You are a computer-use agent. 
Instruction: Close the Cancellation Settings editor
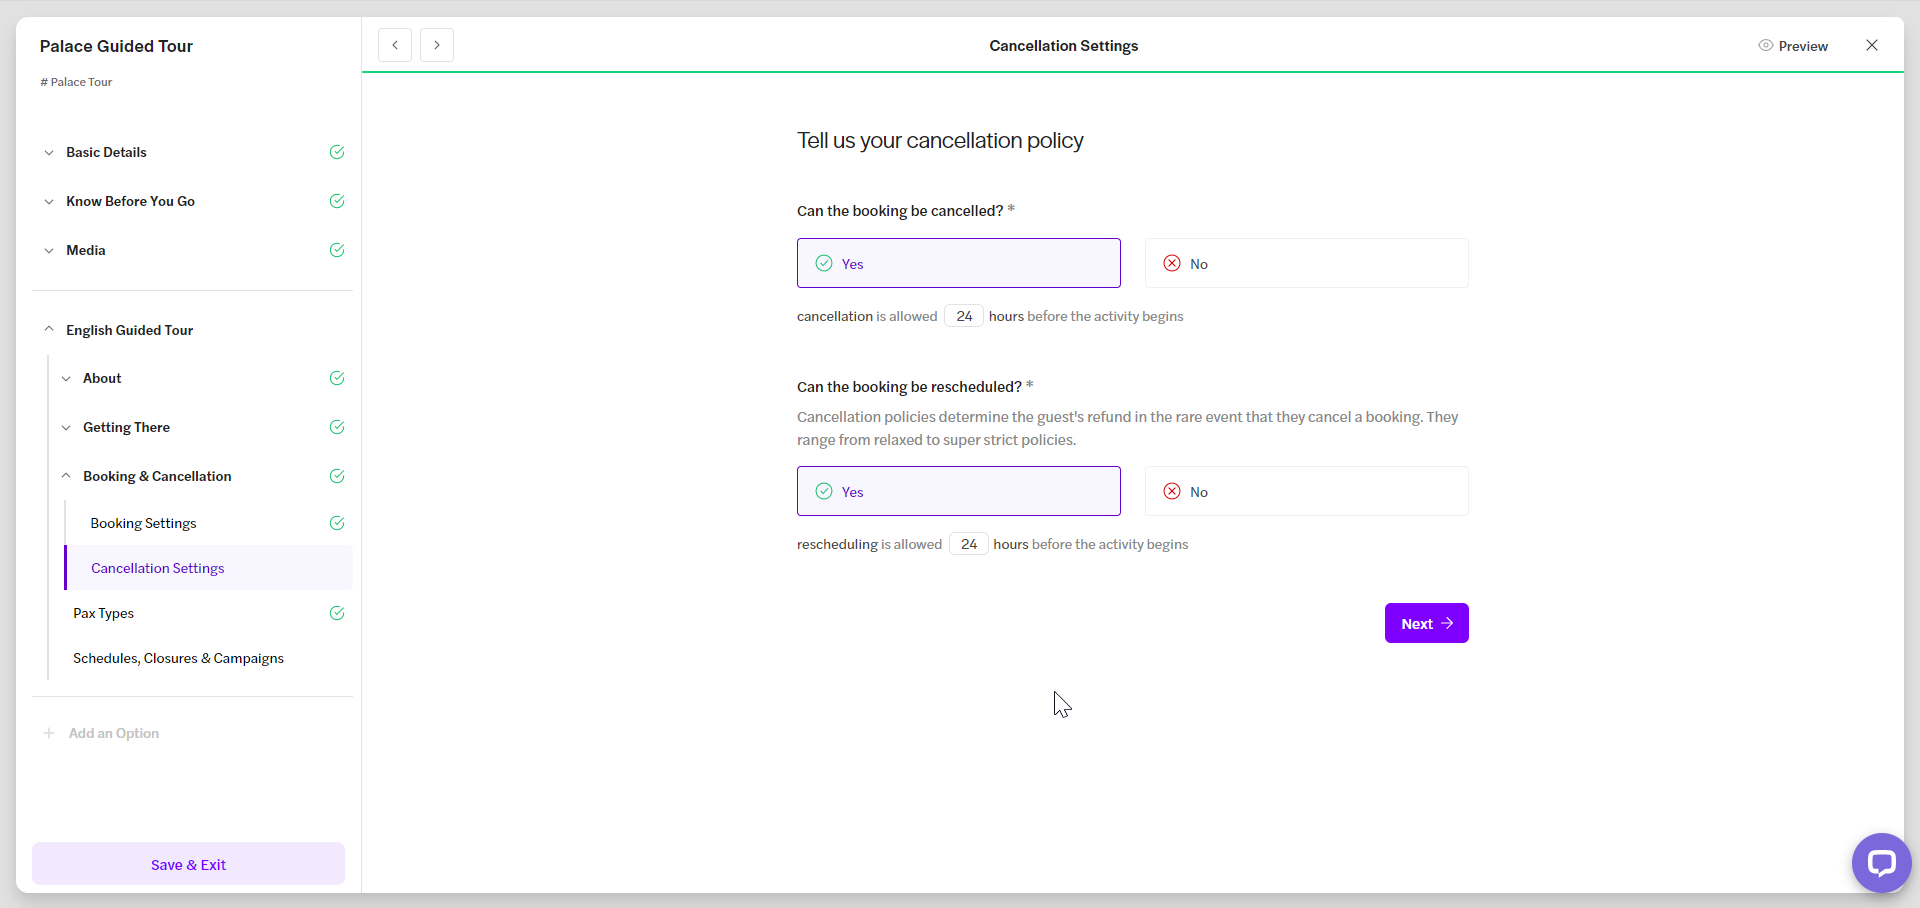pyautogui.click(x=1872, y=45)
